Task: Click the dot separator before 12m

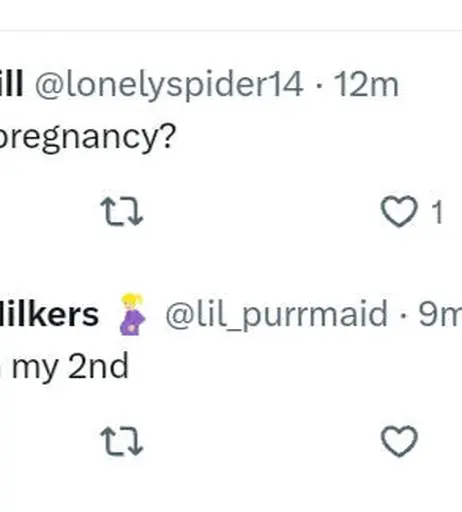Action: click(319, 86)
